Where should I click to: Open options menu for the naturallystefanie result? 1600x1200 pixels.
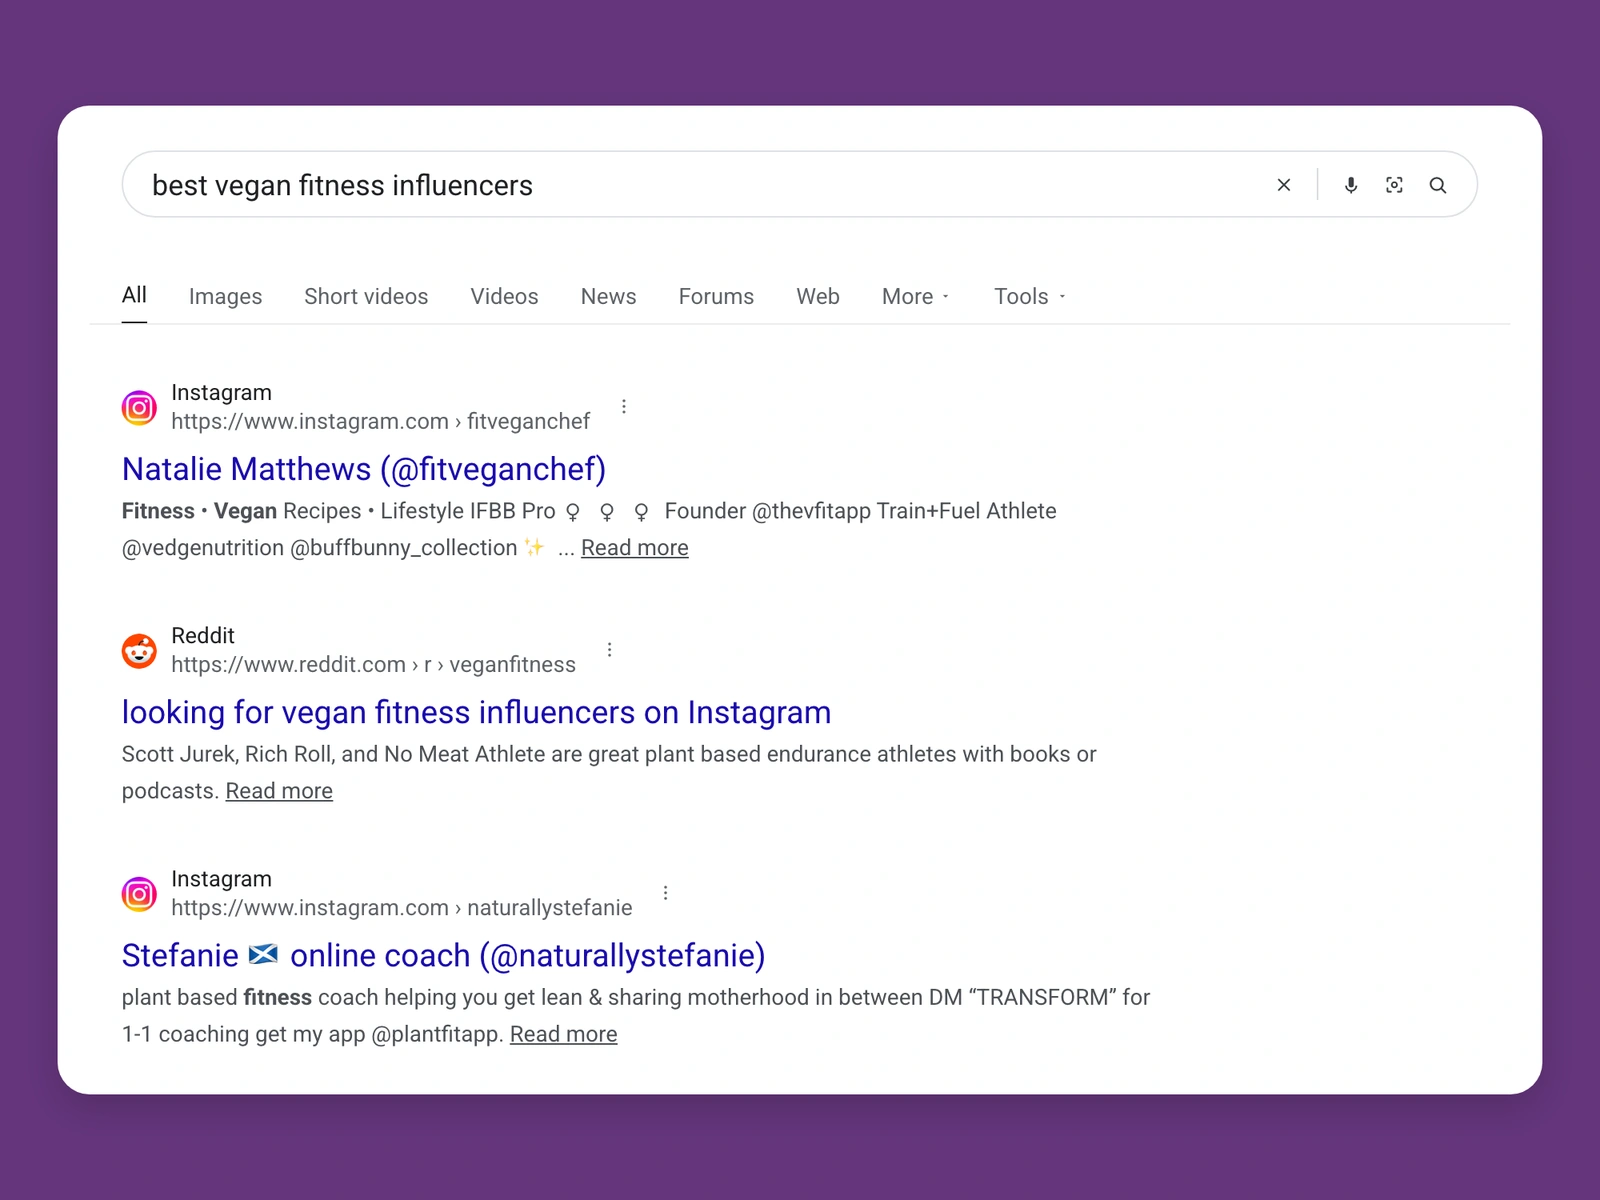666,893
